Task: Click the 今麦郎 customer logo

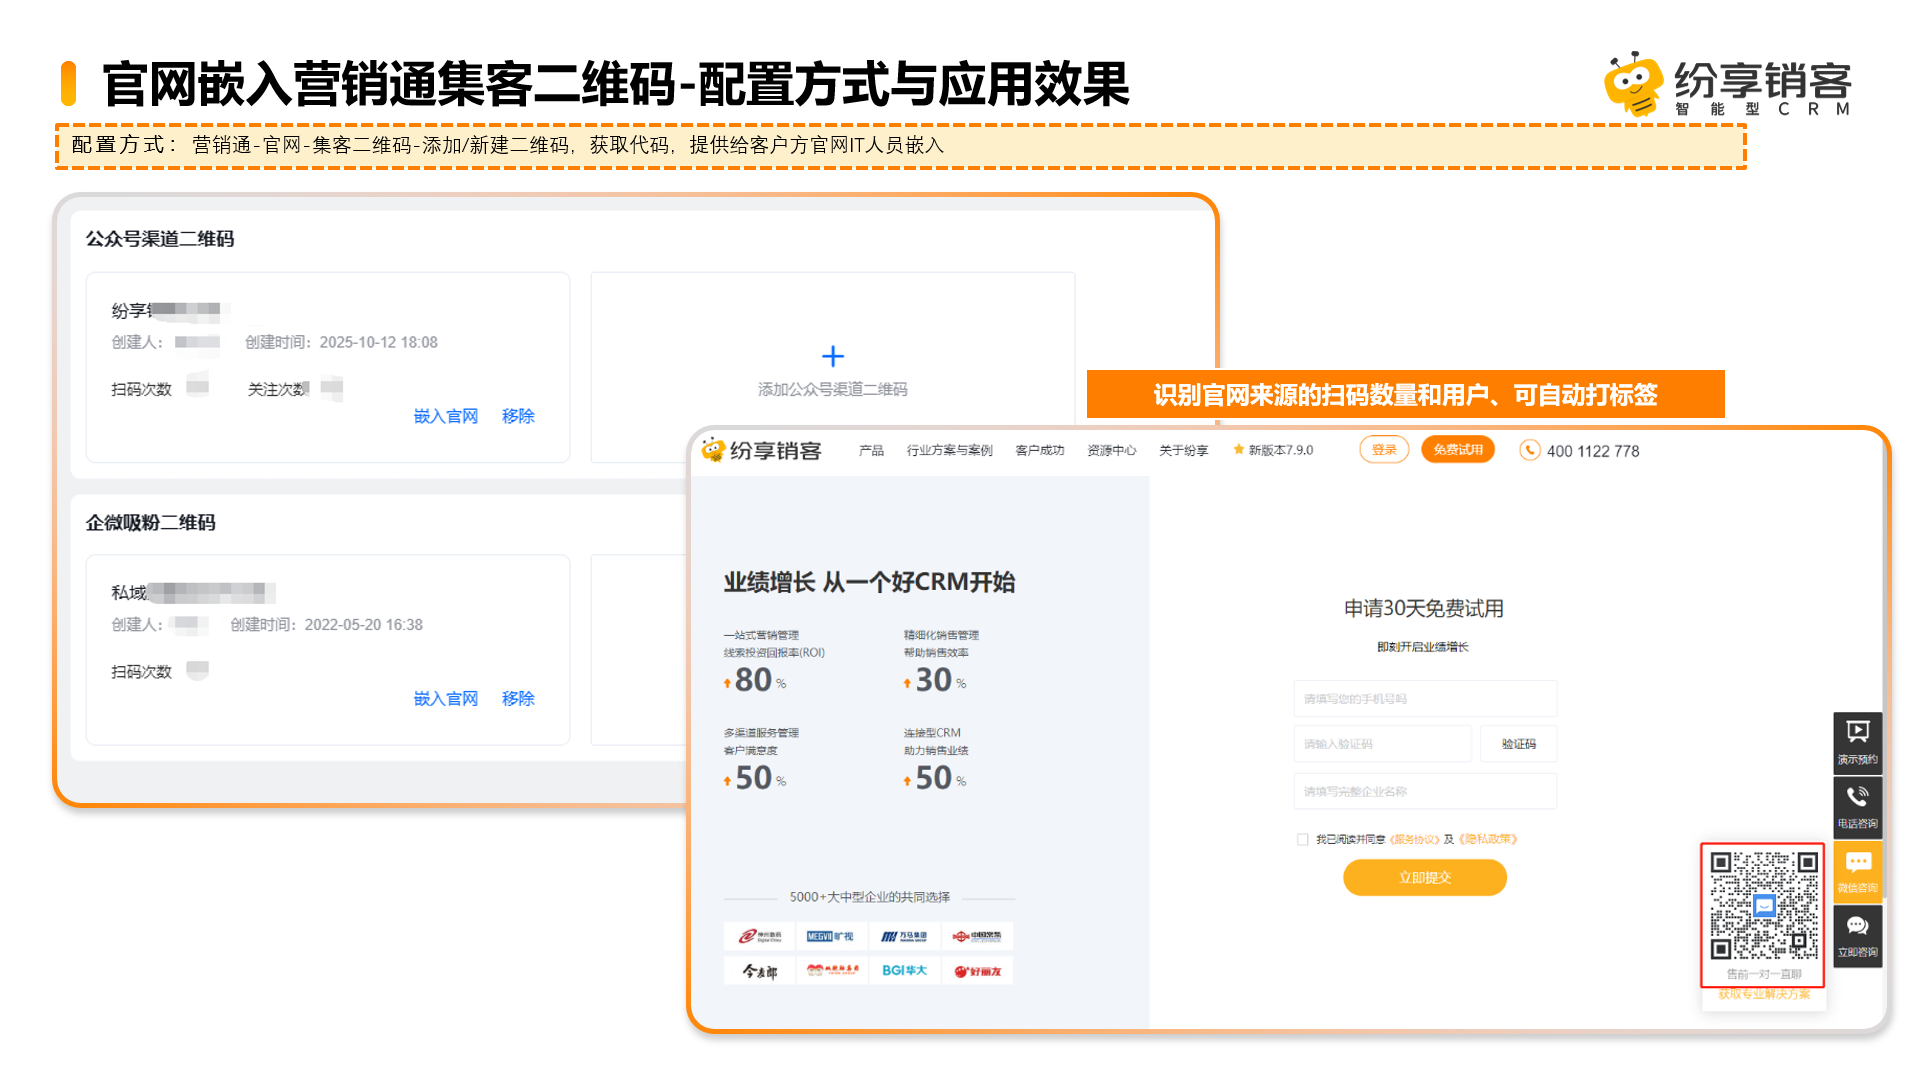Action: pos(759,971)
